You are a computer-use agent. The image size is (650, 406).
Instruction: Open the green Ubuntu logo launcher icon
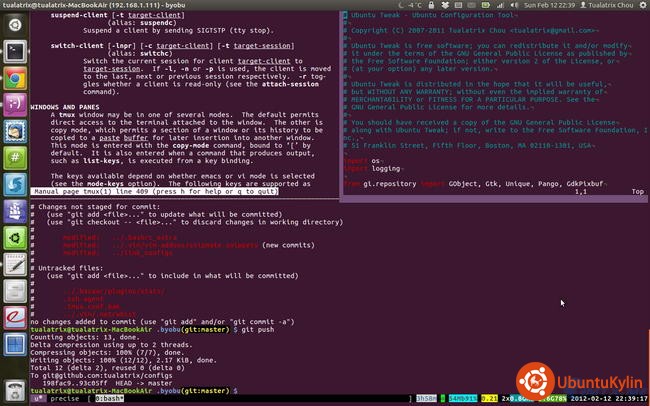(x=15, y=238)
